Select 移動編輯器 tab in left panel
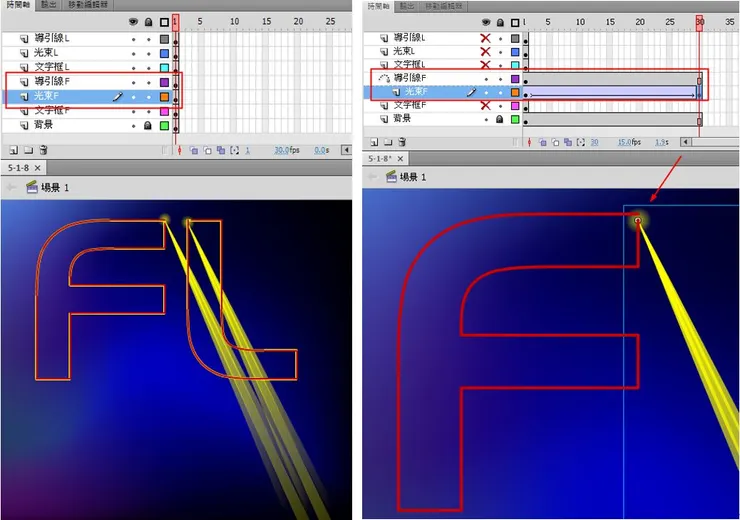Screen dimensions: 740x520 coord(87,5)
